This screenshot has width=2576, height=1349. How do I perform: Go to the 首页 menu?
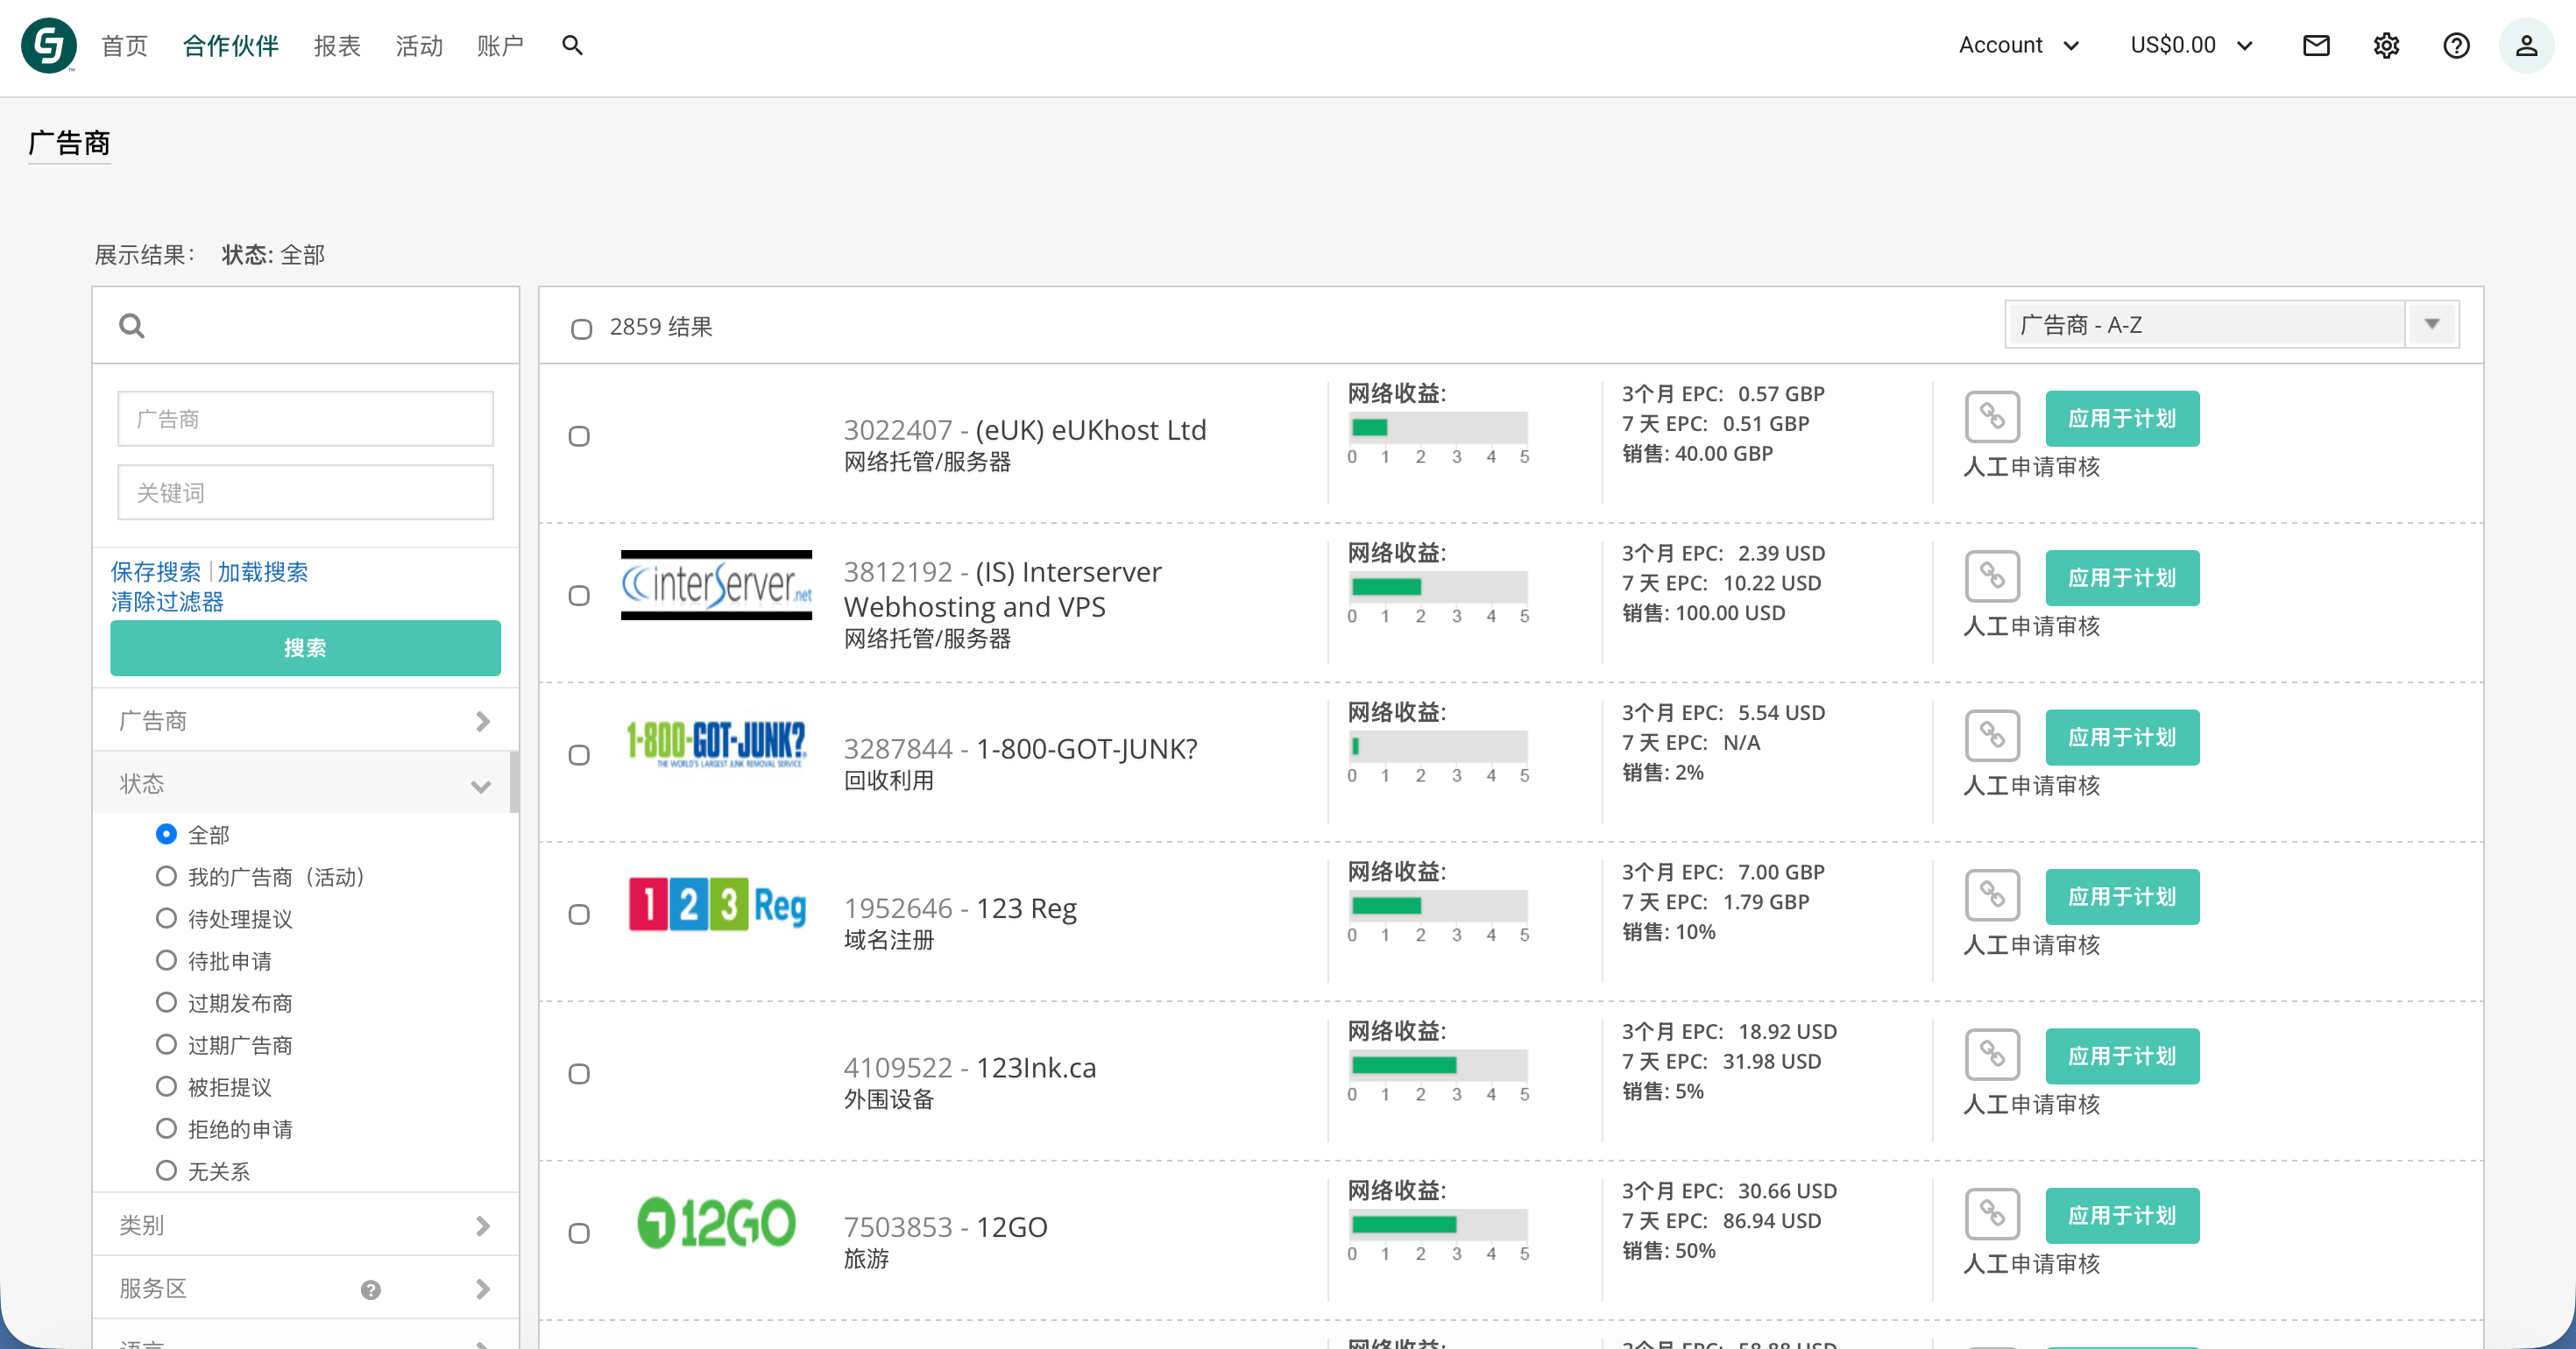124,45
